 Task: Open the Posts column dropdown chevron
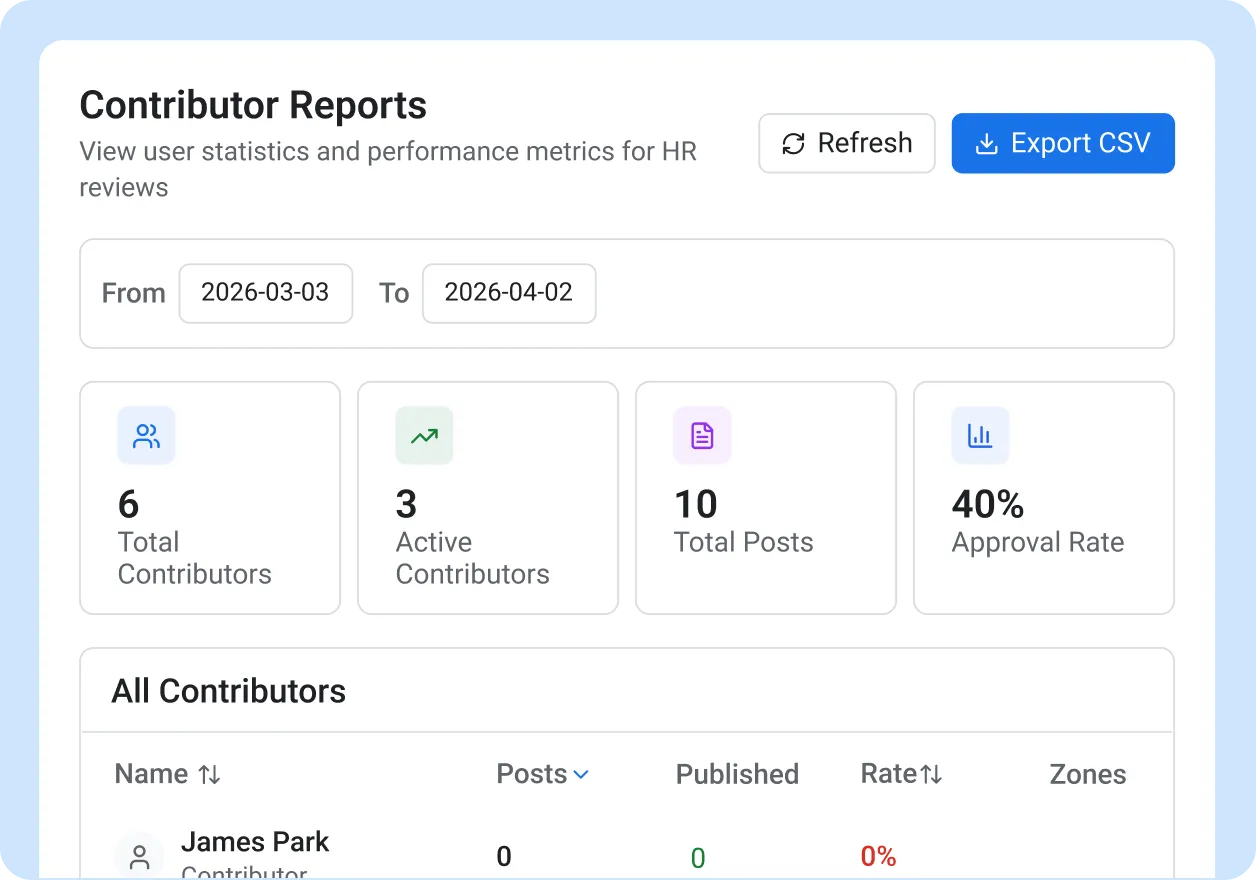(583, 773)
